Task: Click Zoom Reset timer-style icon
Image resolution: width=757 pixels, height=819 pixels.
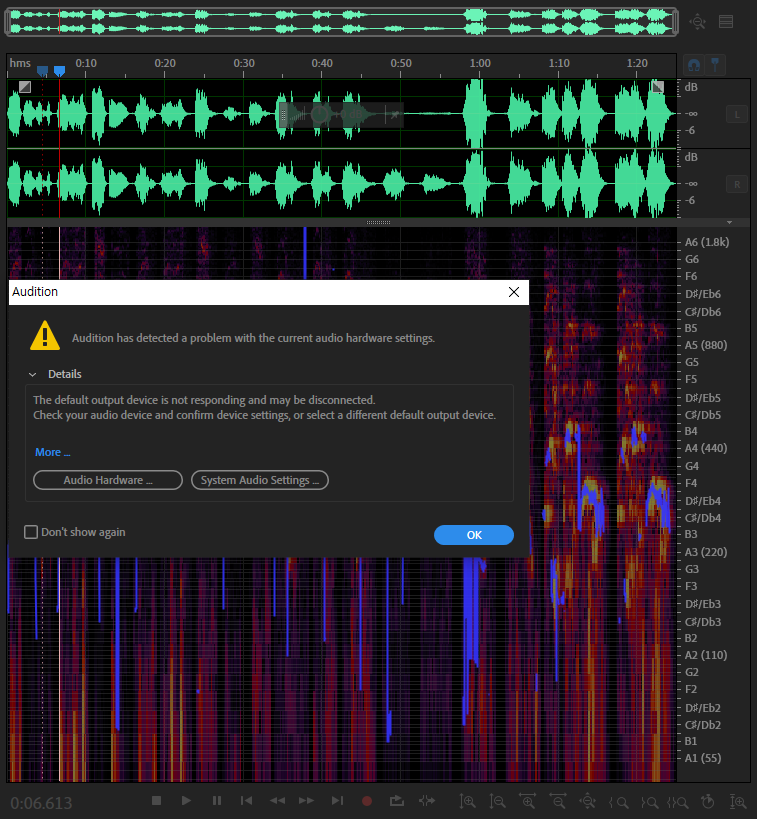Action: click(708, 801)
